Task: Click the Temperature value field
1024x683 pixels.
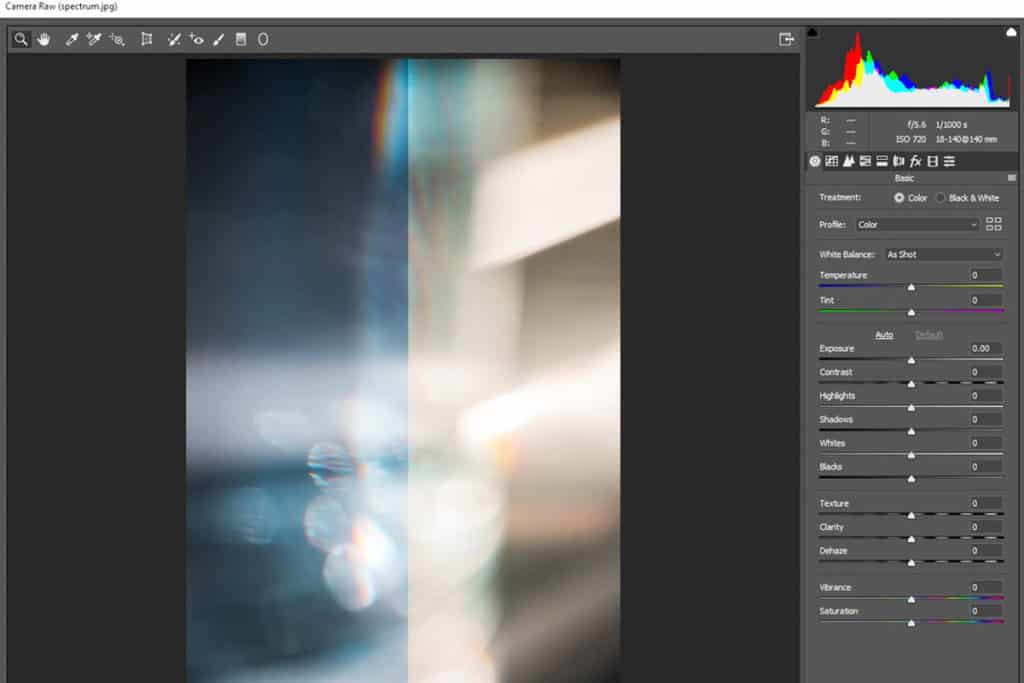Action: (x=985, y=275)
